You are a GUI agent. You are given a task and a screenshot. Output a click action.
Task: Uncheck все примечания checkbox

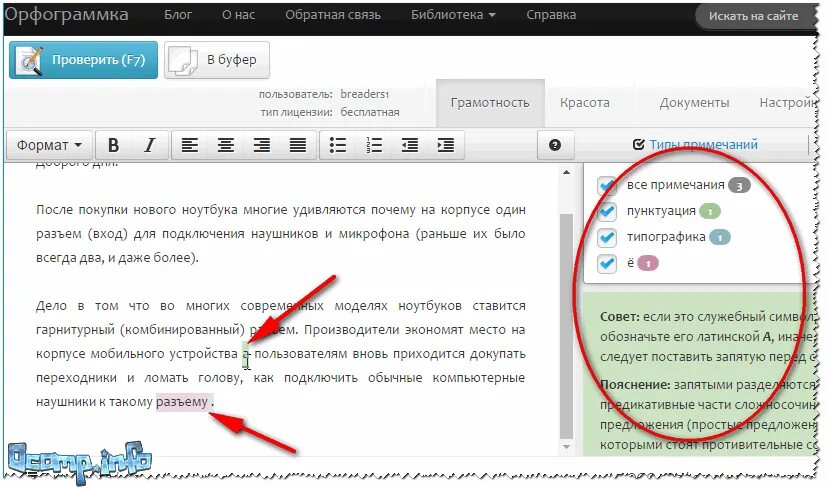(607, 185)
